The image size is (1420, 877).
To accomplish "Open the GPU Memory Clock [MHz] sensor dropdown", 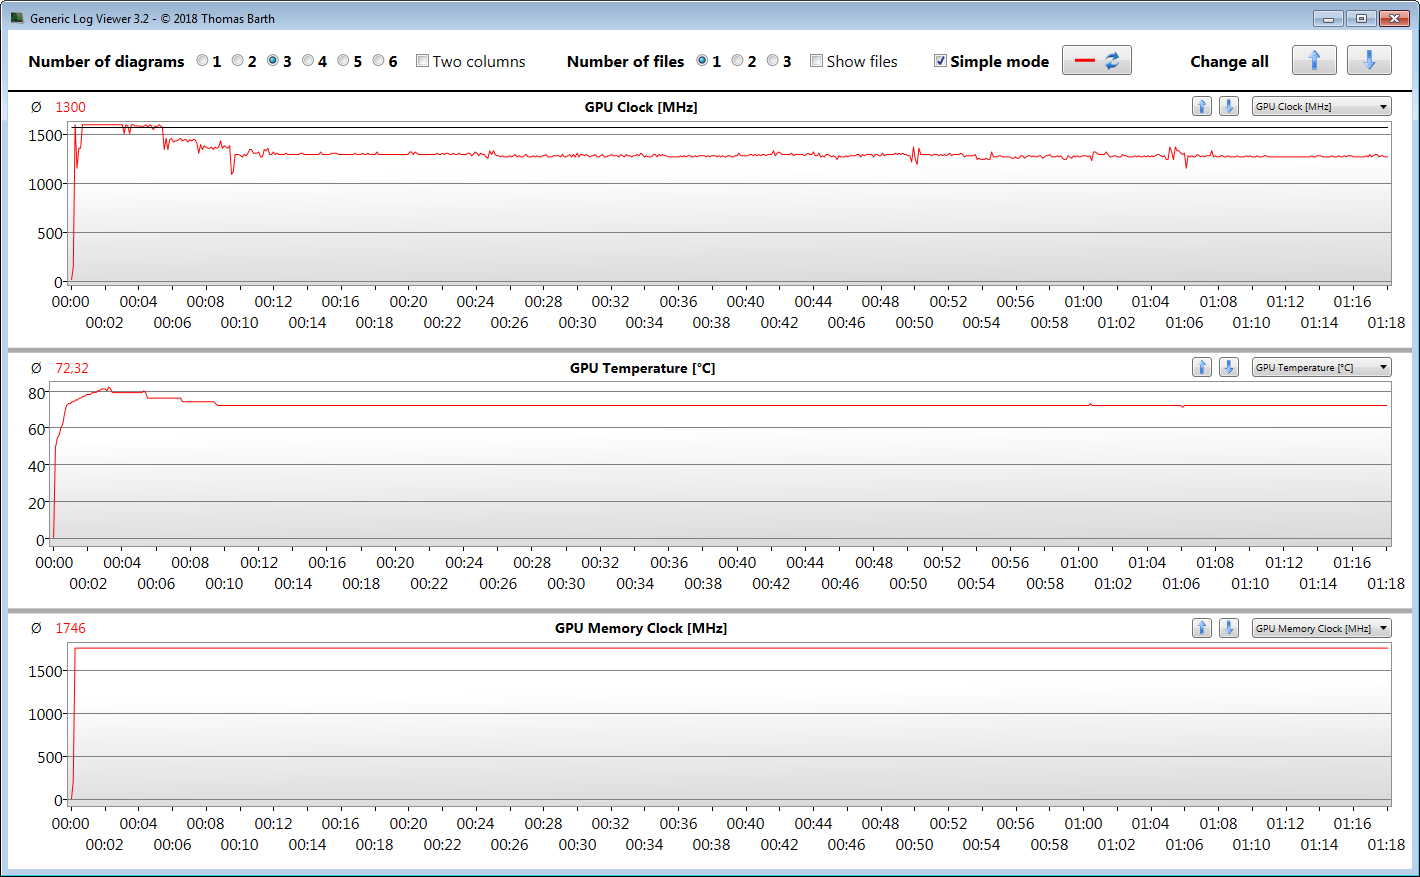I will pos(1322,628).
